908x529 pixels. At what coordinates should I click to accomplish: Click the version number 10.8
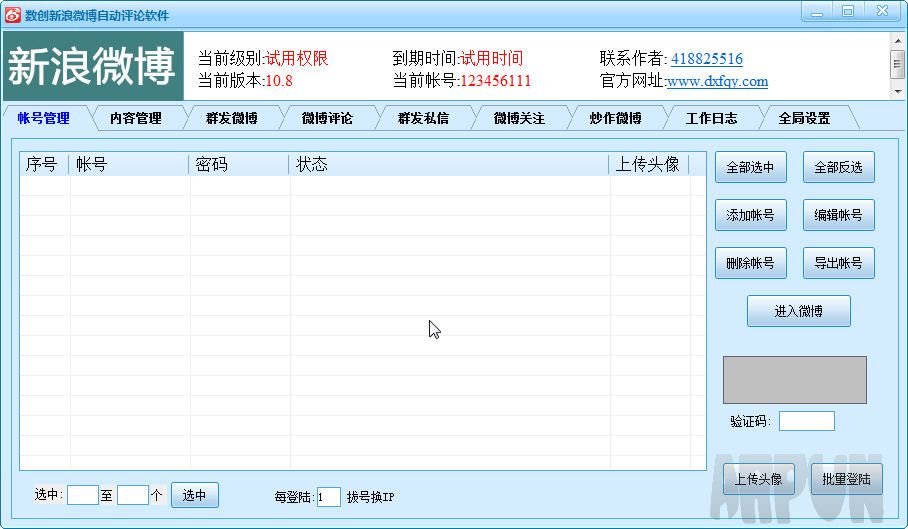click(279, 80)
